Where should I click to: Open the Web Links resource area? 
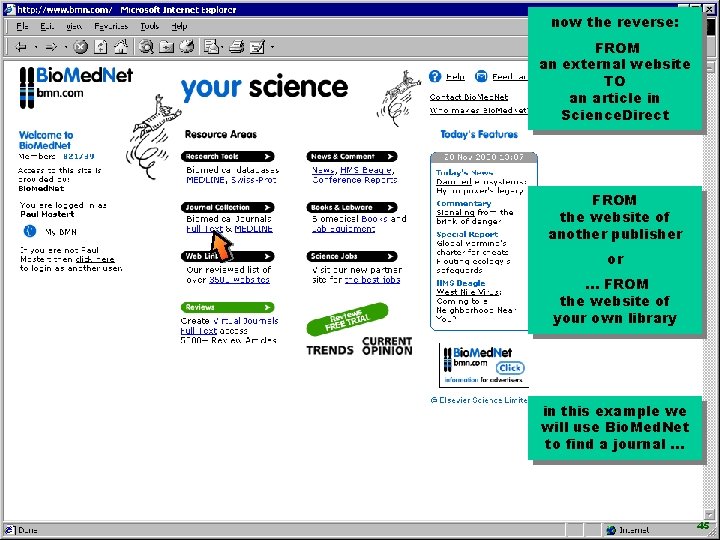228,256
